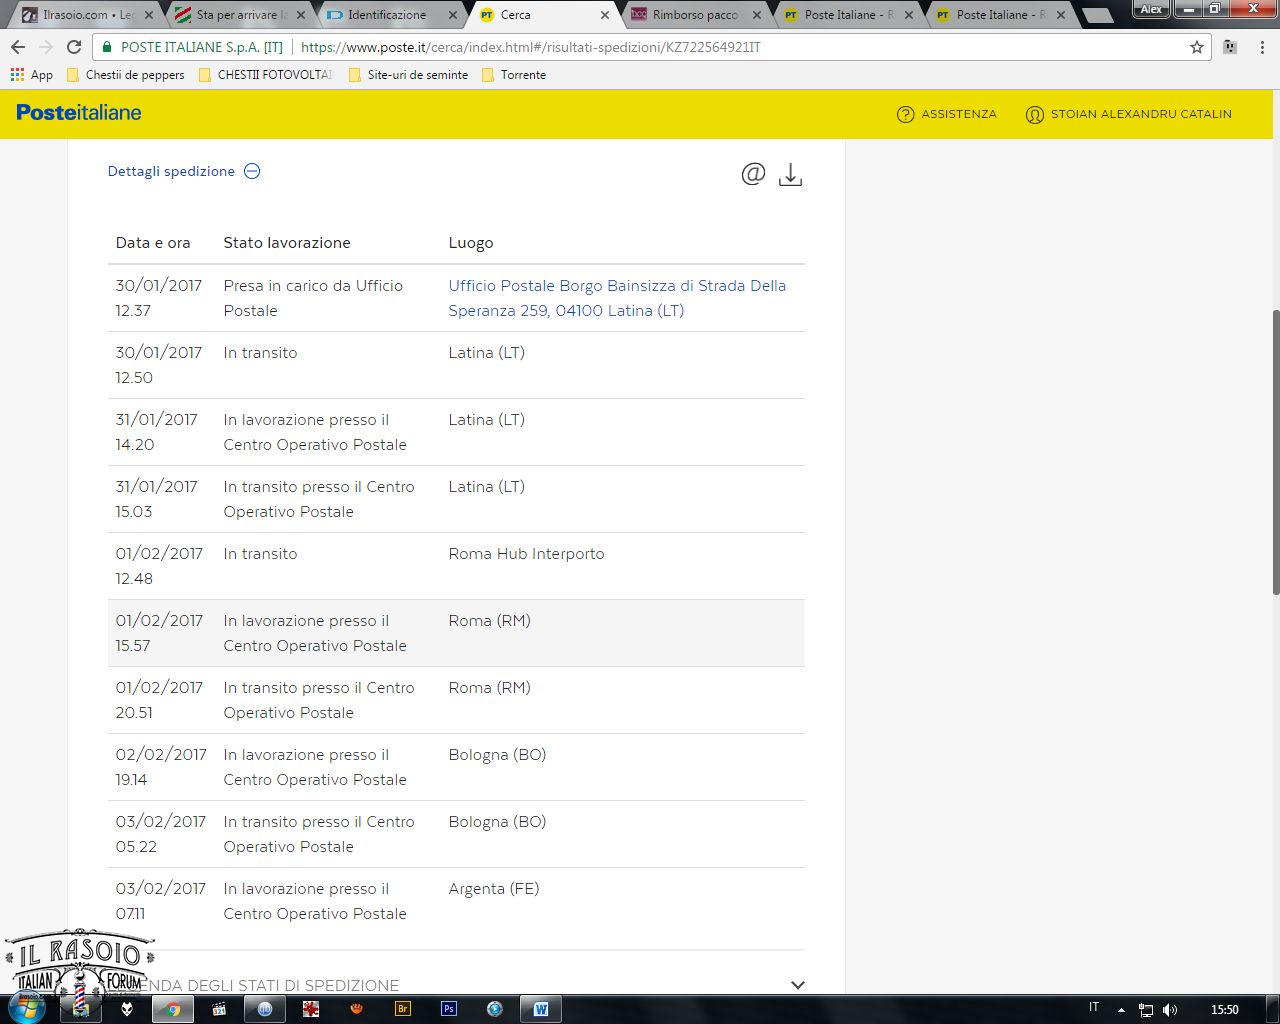This screenshot has width=1280, height=1024.
Task: Switch to the Rimborso pacco tab
Action: click(x=696, y=15)
